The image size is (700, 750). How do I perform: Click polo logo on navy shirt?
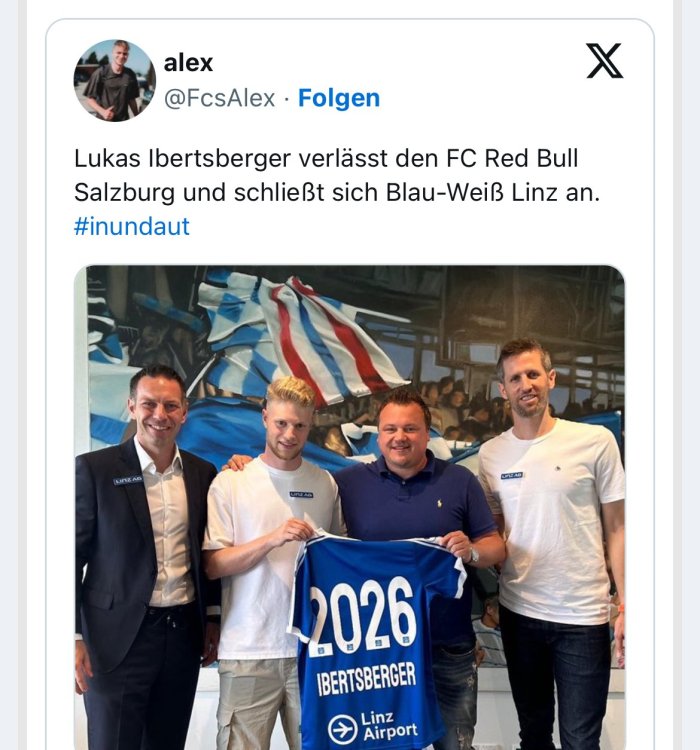click(440, 503)
